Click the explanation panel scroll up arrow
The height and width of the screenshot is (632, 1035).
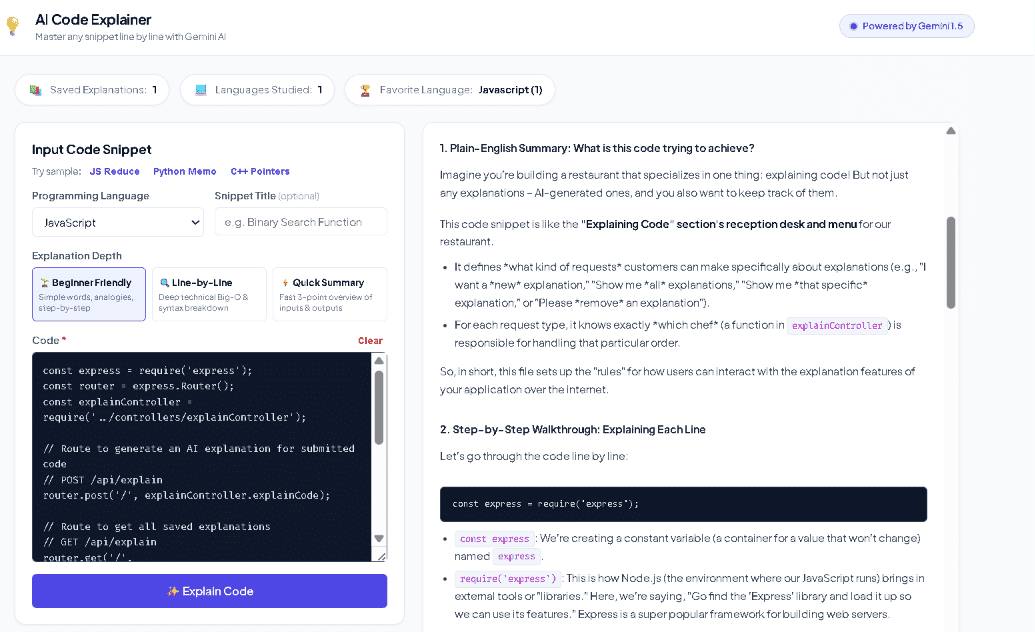951,131
